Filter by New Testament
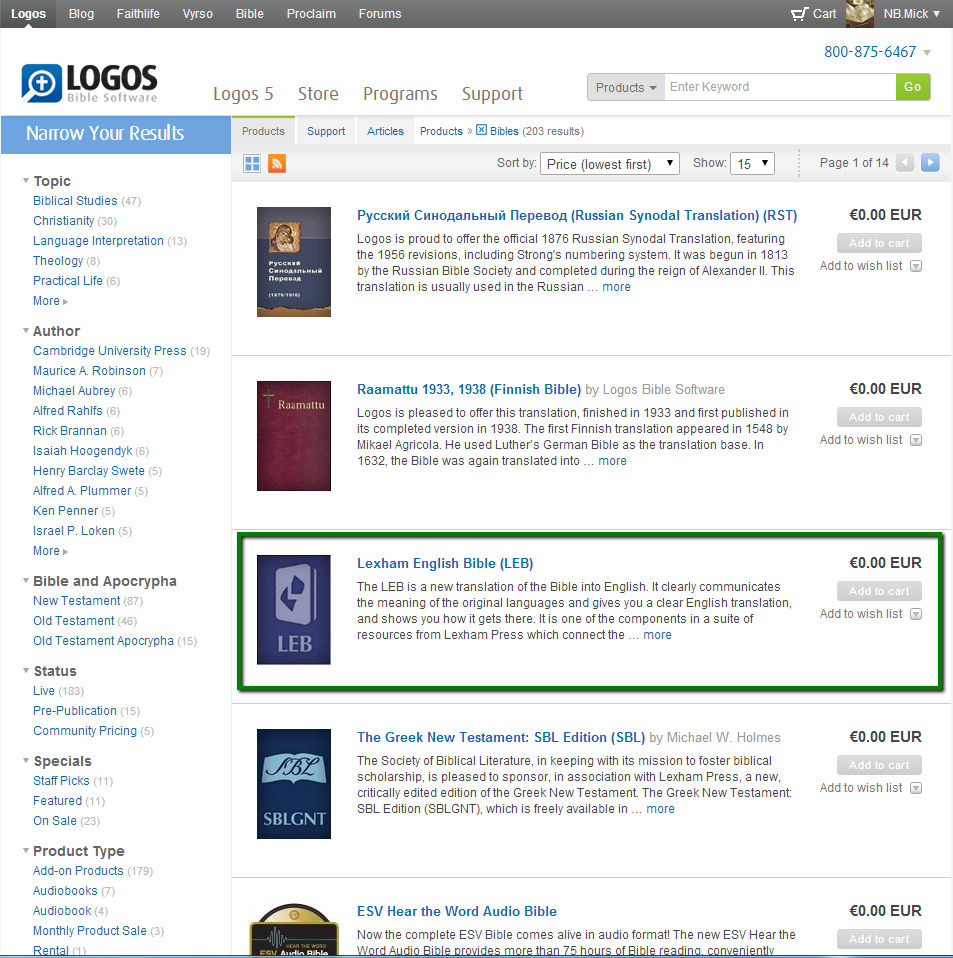 pyautogui.click(x=76, y=601)
